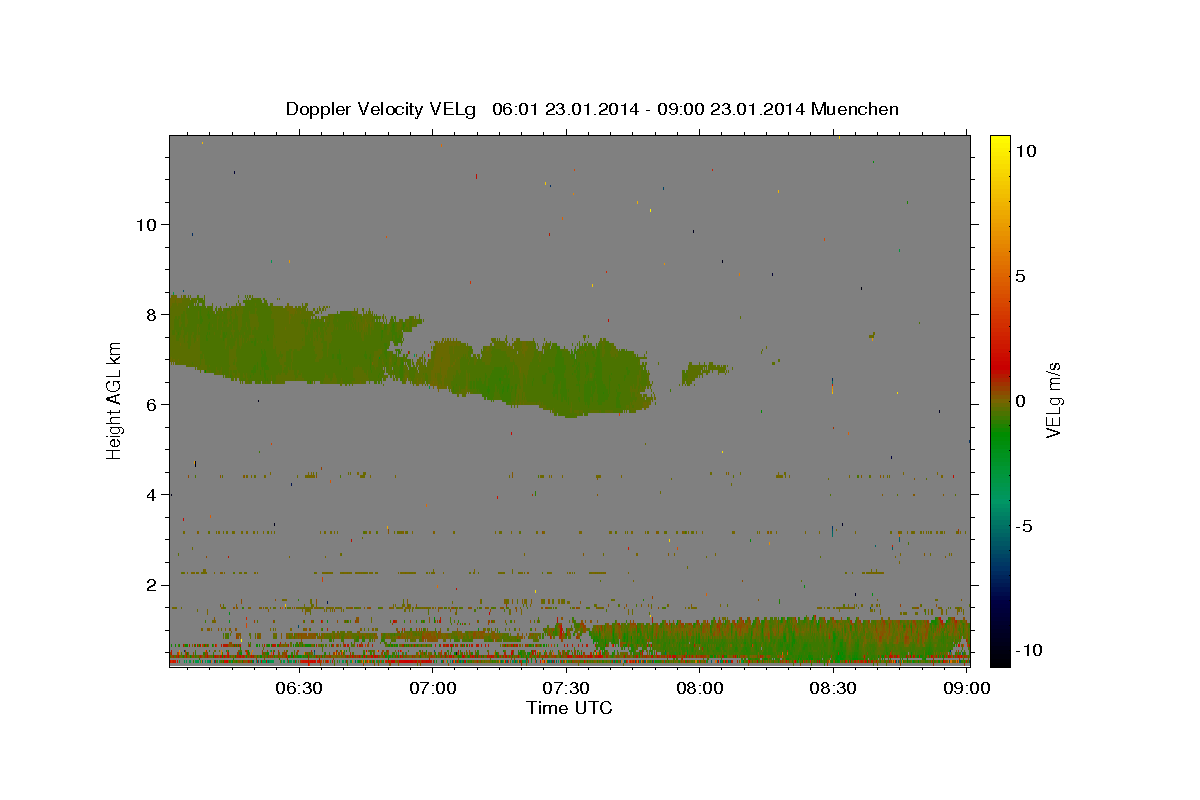Viewport: 1200px width, 800px height.
Task: Click the low-level green layer near 08:30
Action: click(x=780, y=640)
